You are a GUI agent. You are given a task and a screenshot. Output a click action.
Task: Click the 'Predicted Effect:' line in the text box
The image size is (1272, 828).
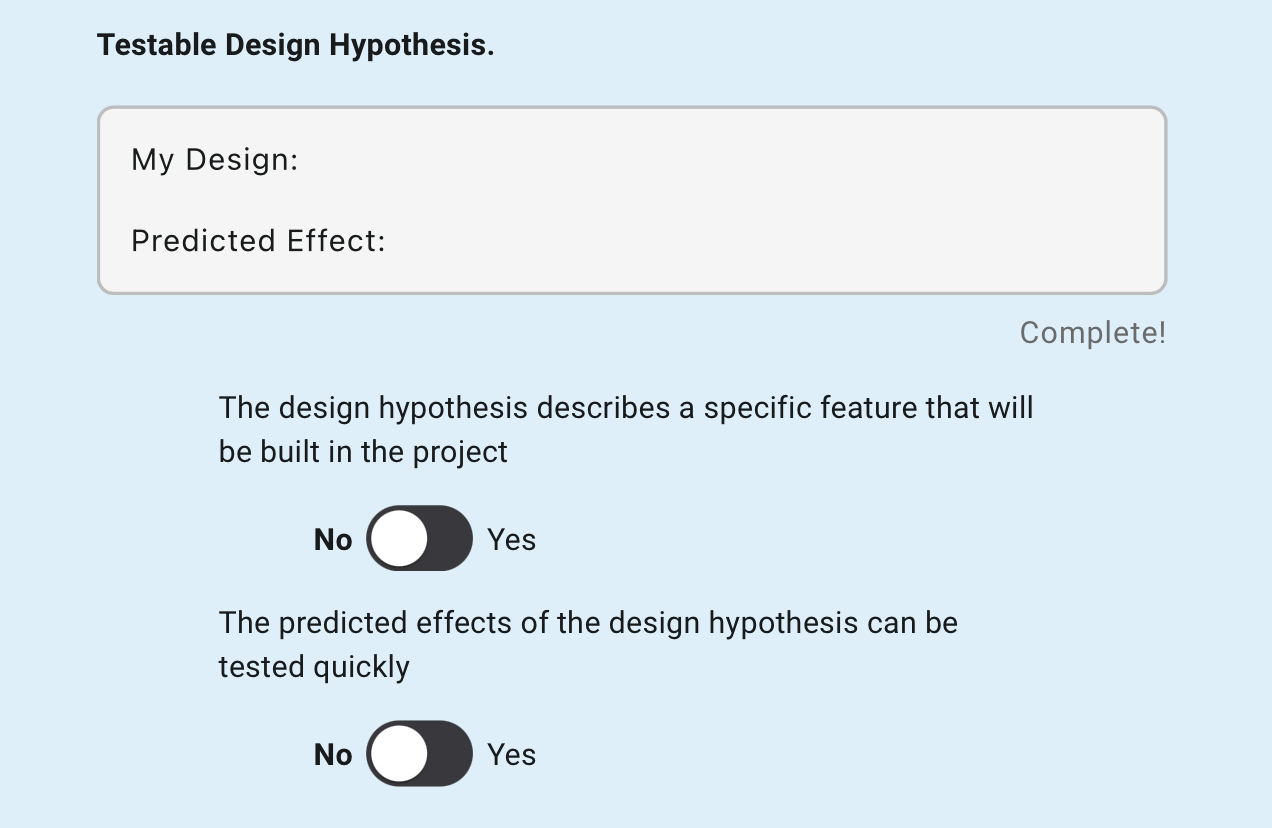tap(258, 241)
